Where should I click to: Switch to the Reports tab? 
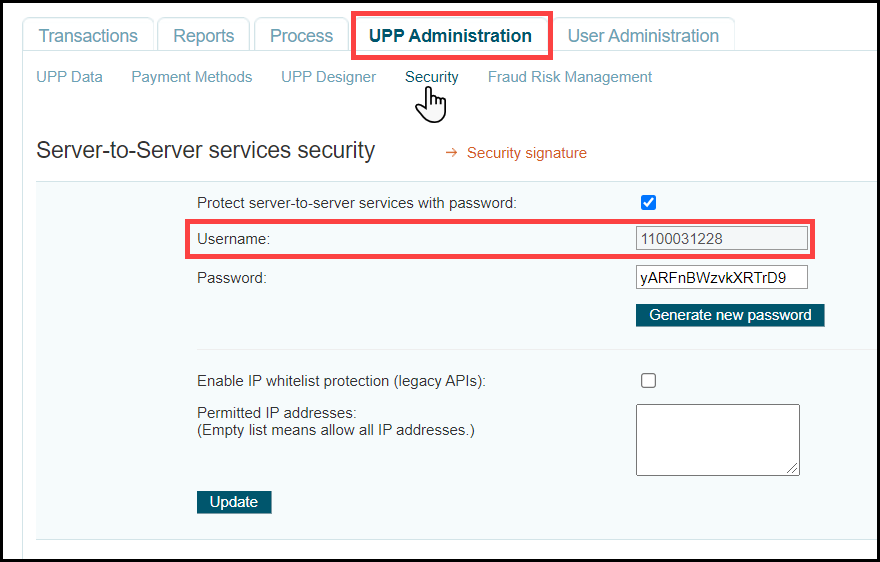coord(203,36)
